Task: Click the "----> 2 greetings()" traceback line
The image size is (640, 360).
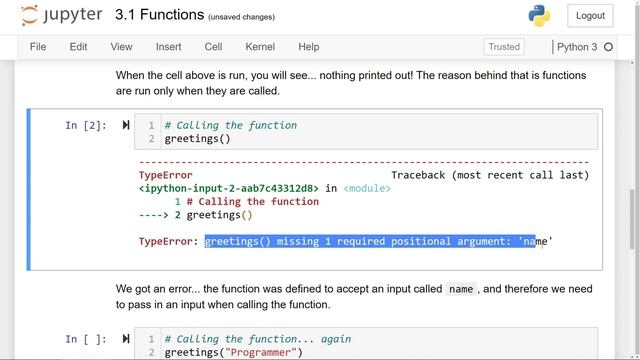Action: pyautogui.click(x=196, y=215)
